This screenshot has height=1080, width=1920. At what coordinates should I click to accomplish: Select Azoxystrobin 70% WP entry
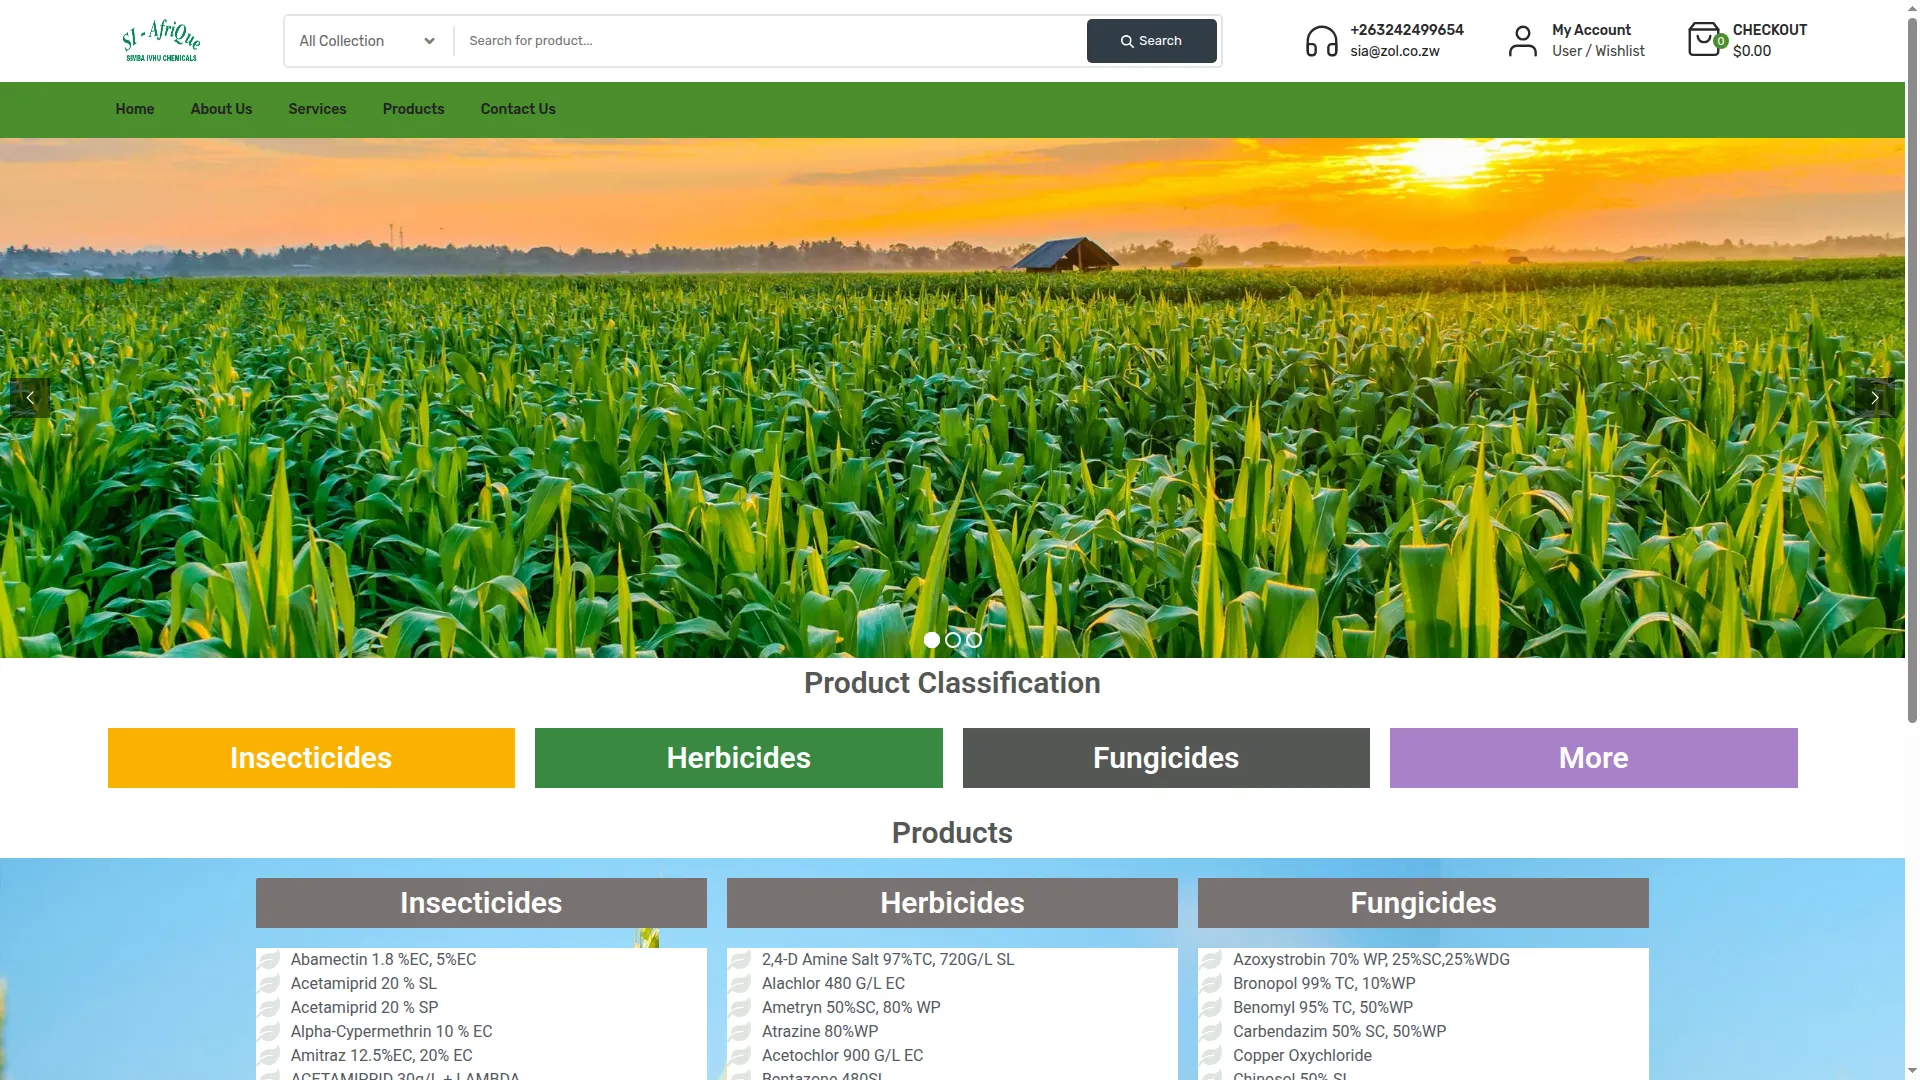(1371, 960)
